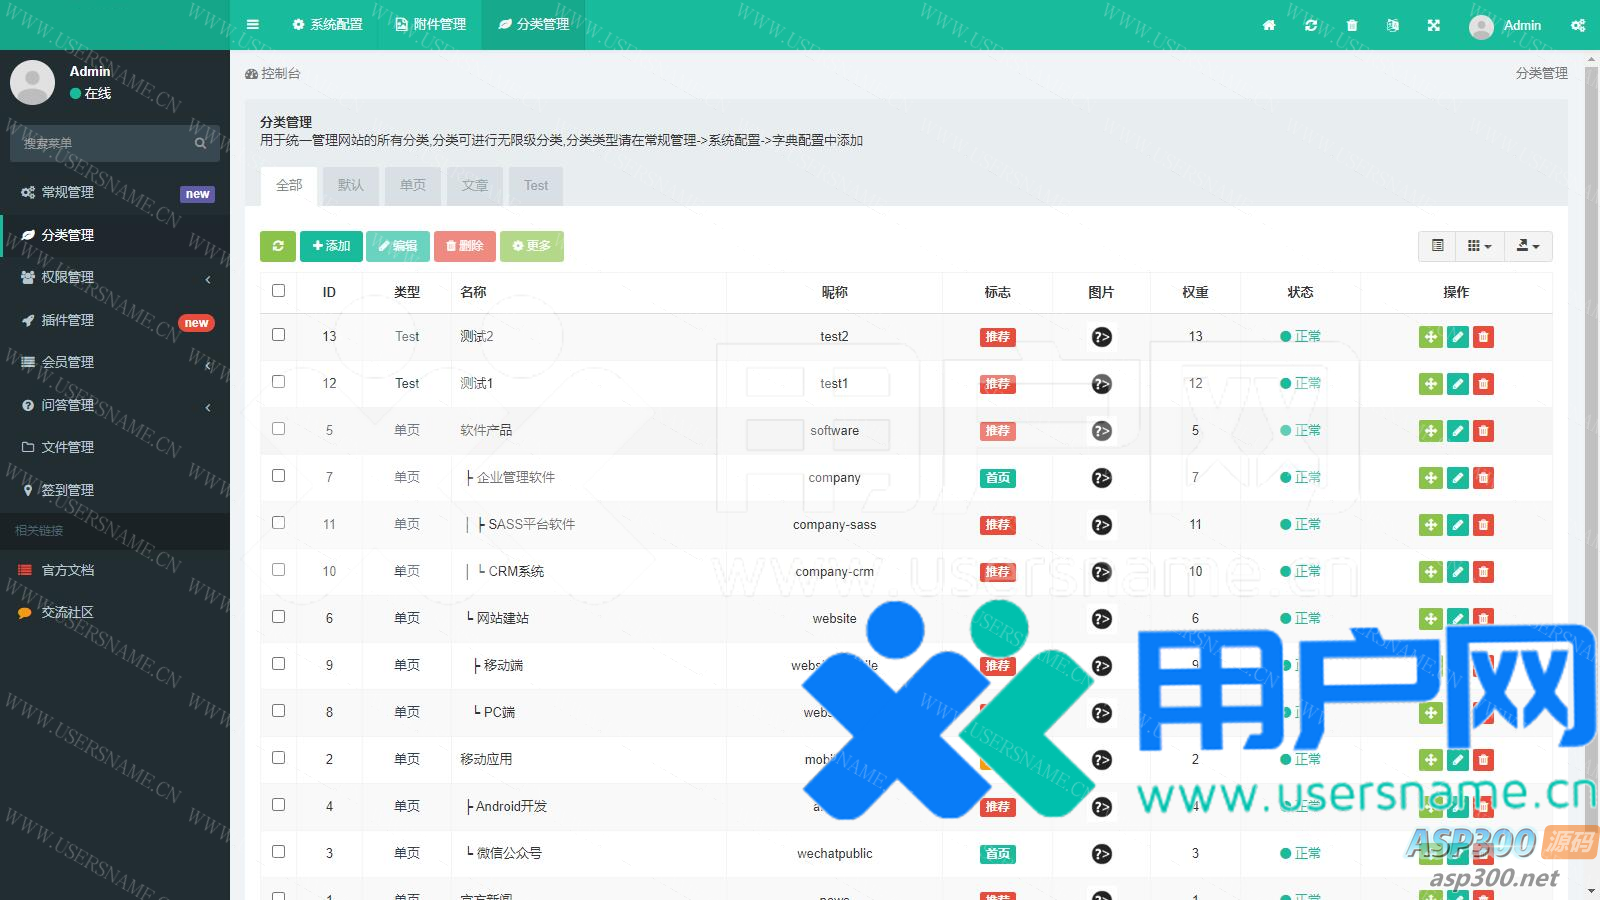Check the checkbox for 网站建站 row
Image resolution: width=1600 pixels, height=900 pixels.
click(x=278, y=616)
